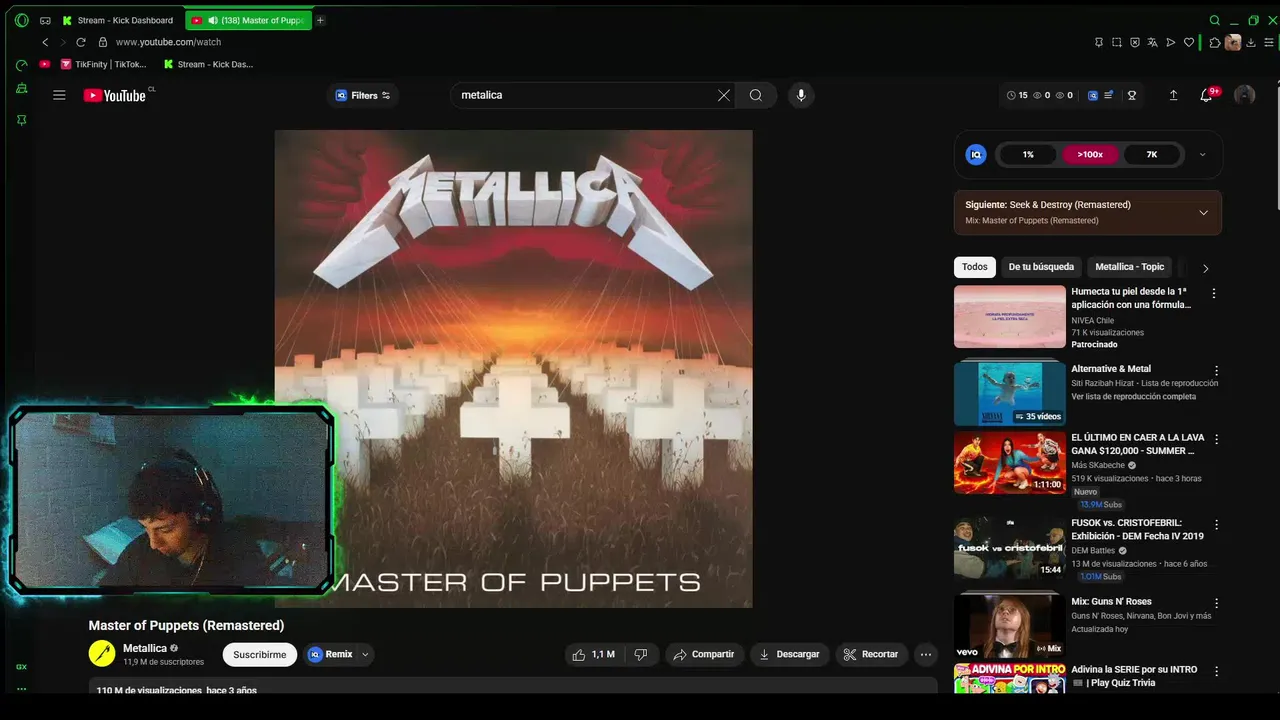Go to the YouTube home logo
Image resolution: width=1280 pixels, height=720 pixels.
click(x=115, y=95)
